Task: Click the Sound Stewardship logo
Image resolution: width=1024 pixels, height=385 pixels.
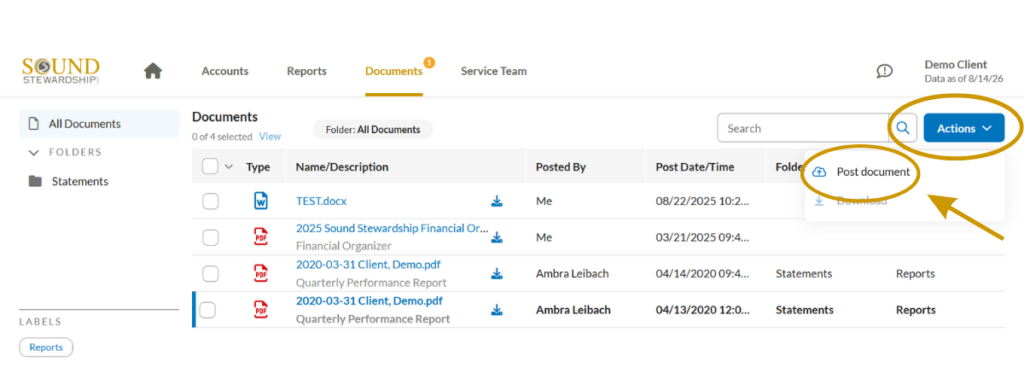Action: tap(61, 71)
